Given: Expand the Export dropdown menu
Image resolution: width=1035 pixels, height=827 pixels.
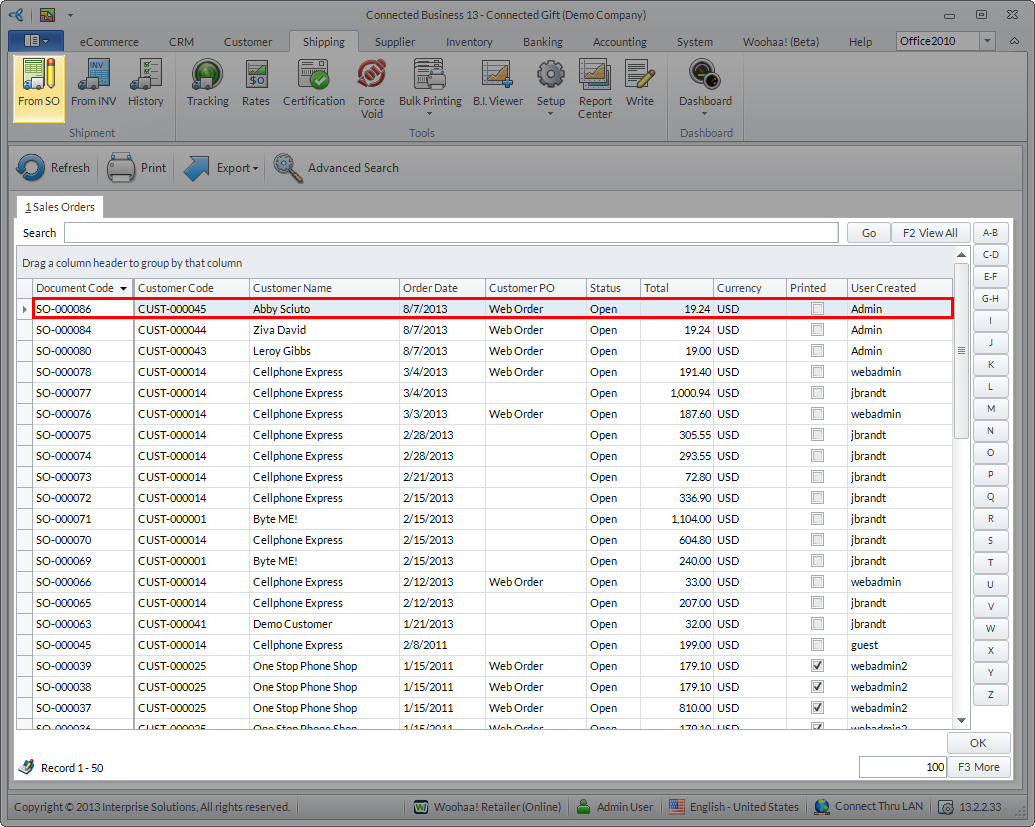Looking at the screenshot, I should coord(256,168).
